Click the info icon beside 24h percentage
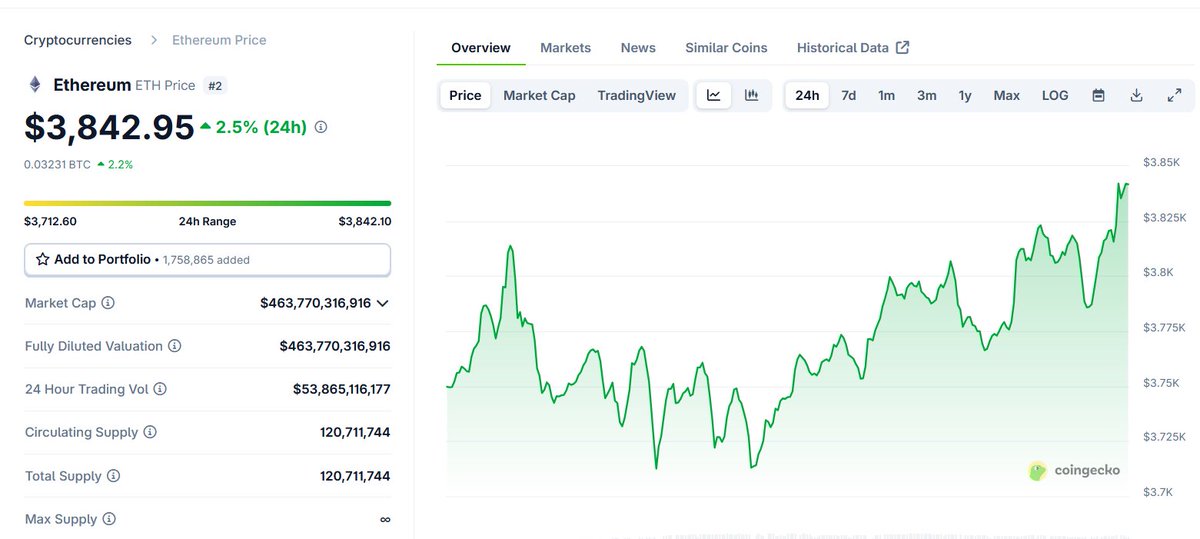Viewport: 1200px width, 539px height. [x=321, y=127]
